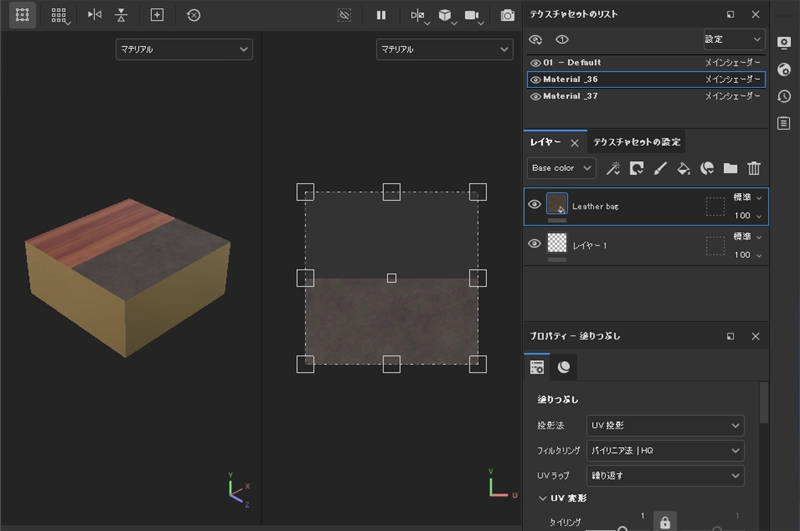Select the Material_37 texture set row

646,96
